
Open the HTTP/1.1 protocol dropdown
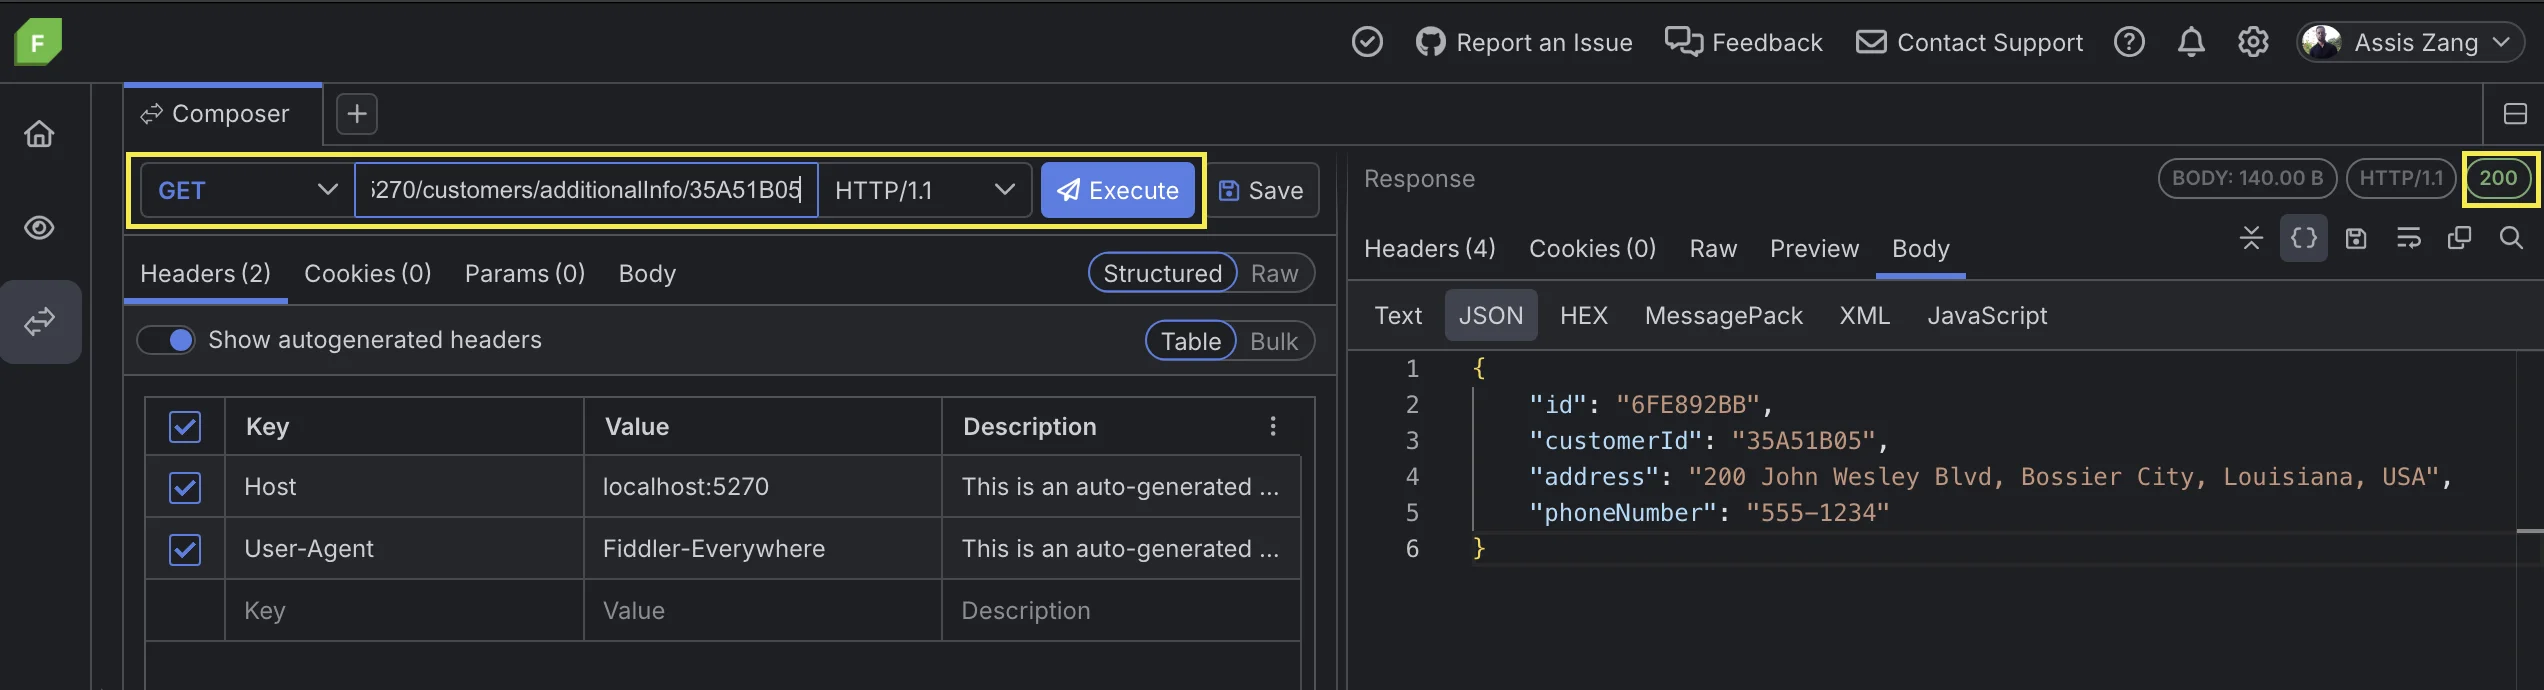point(925,190)
